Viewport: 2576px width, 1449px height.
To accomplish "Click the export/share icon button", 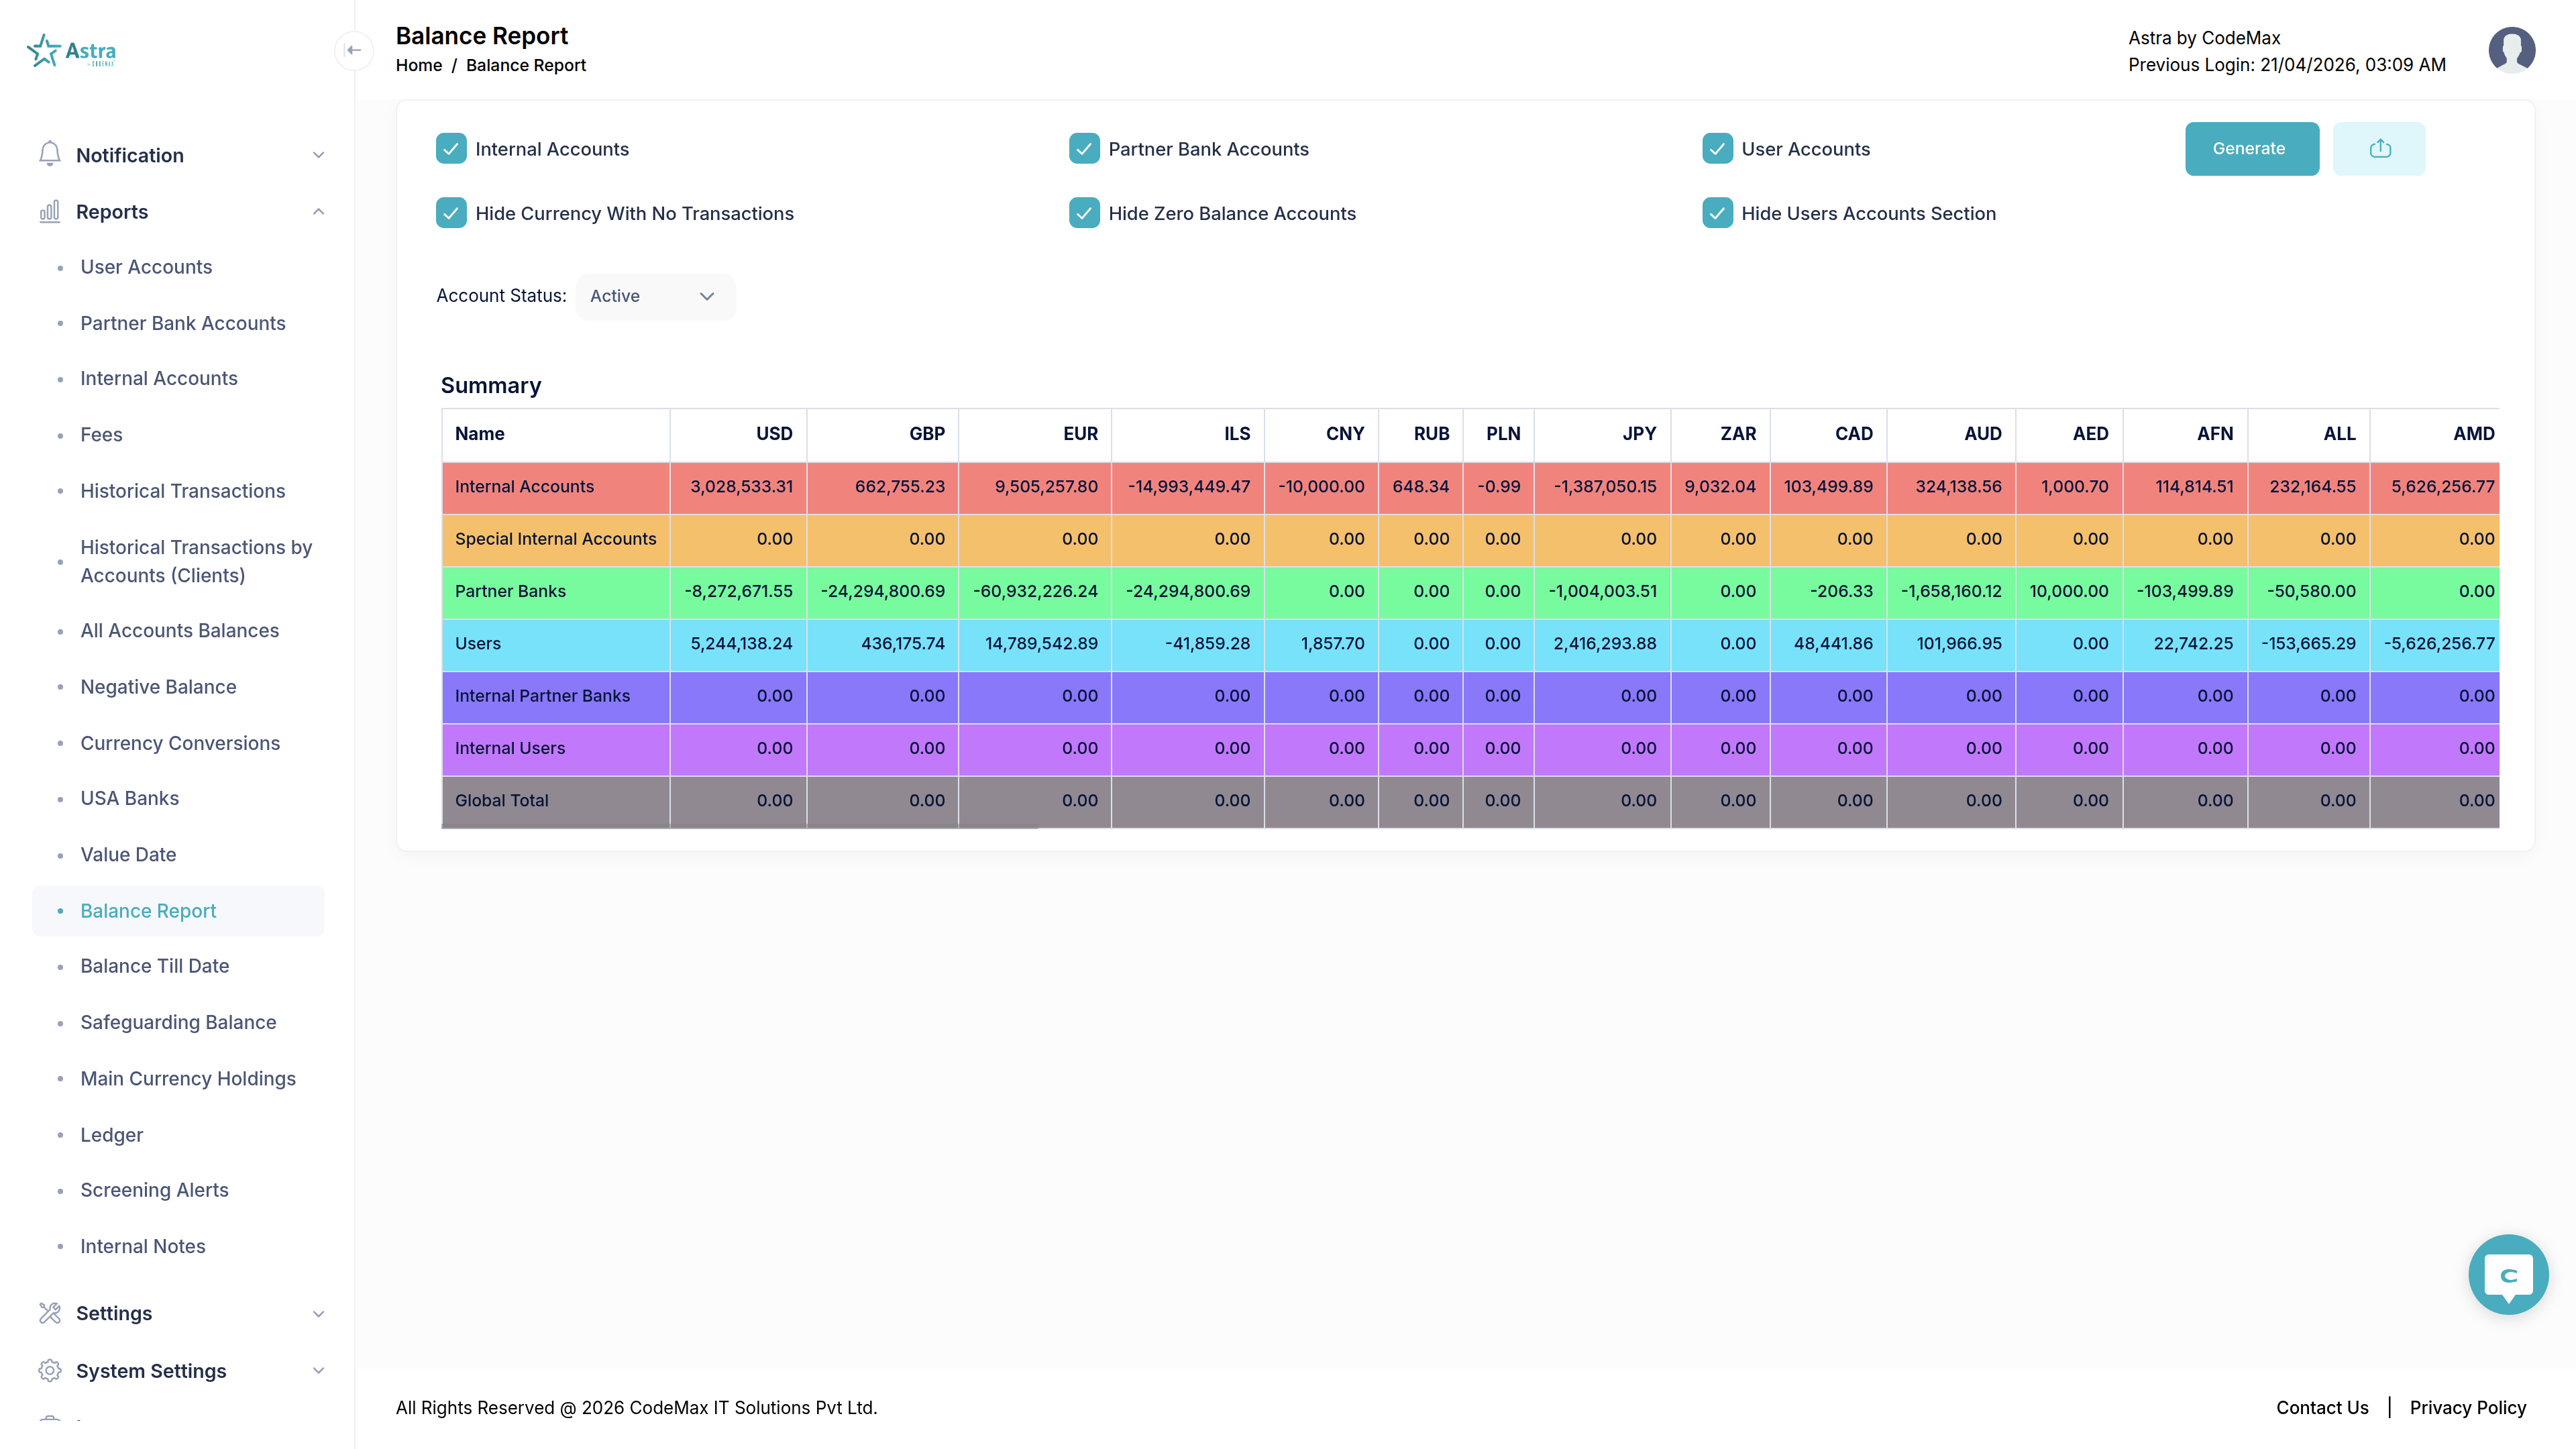I will 2379,149.
